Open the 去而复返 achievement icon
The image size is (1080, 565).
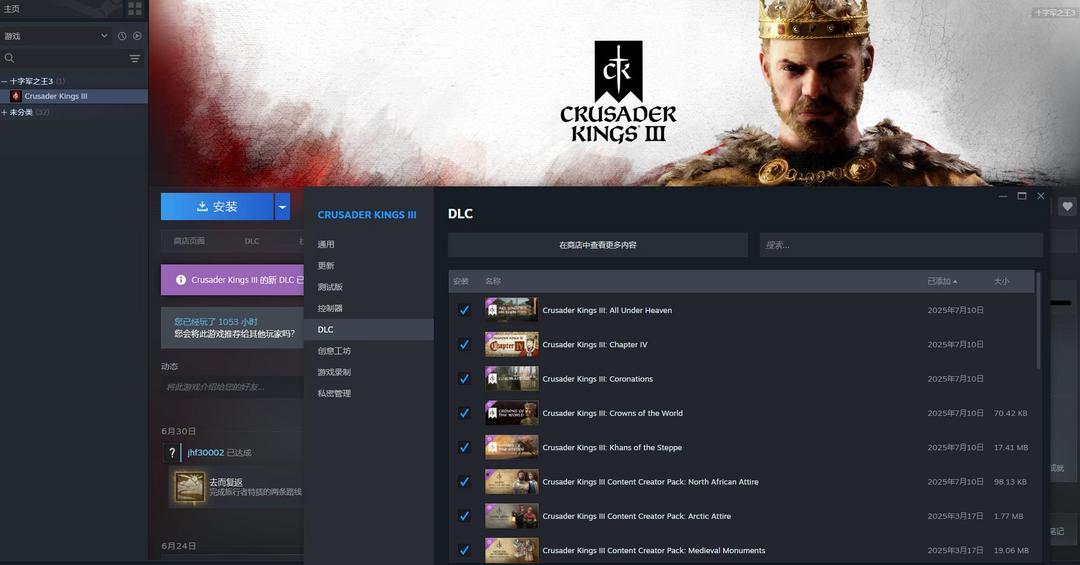coord(189,487)
